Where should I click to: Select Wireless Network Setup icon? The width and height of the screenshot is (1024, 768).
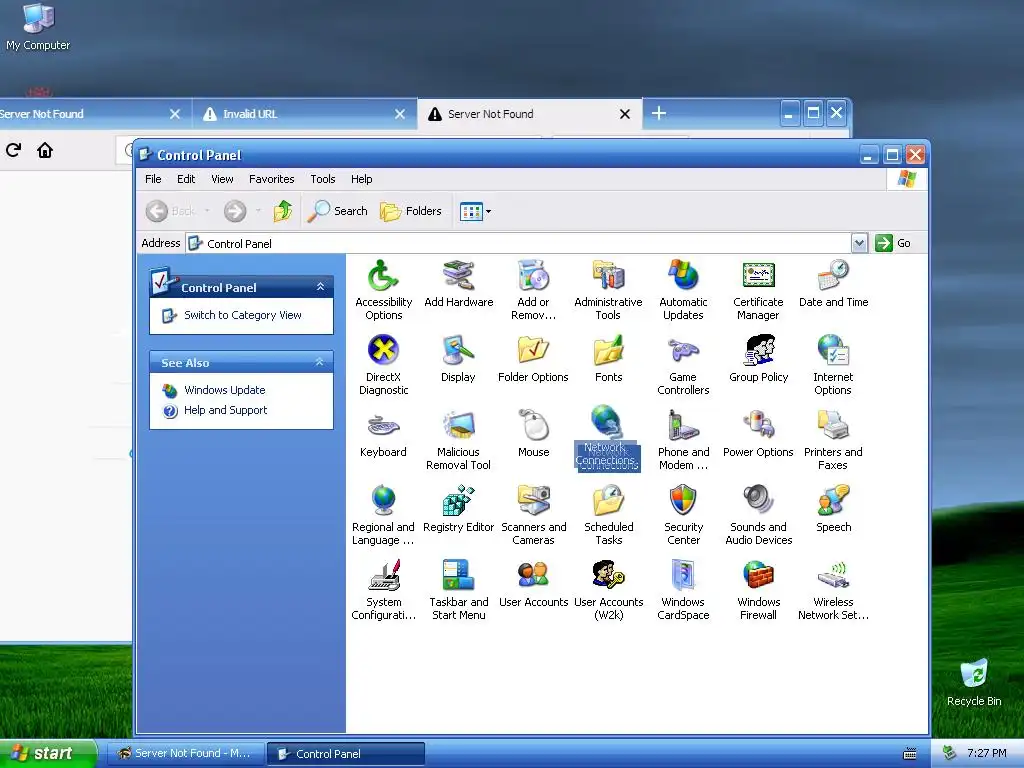833,590
